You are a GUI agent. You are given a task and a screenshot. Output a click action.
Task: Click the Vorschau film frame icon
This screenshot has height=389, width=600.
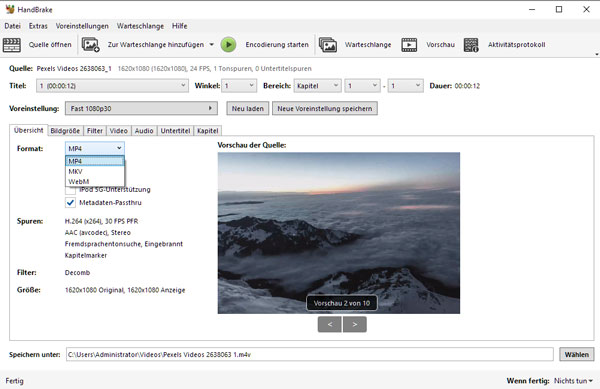coord(409,45)
